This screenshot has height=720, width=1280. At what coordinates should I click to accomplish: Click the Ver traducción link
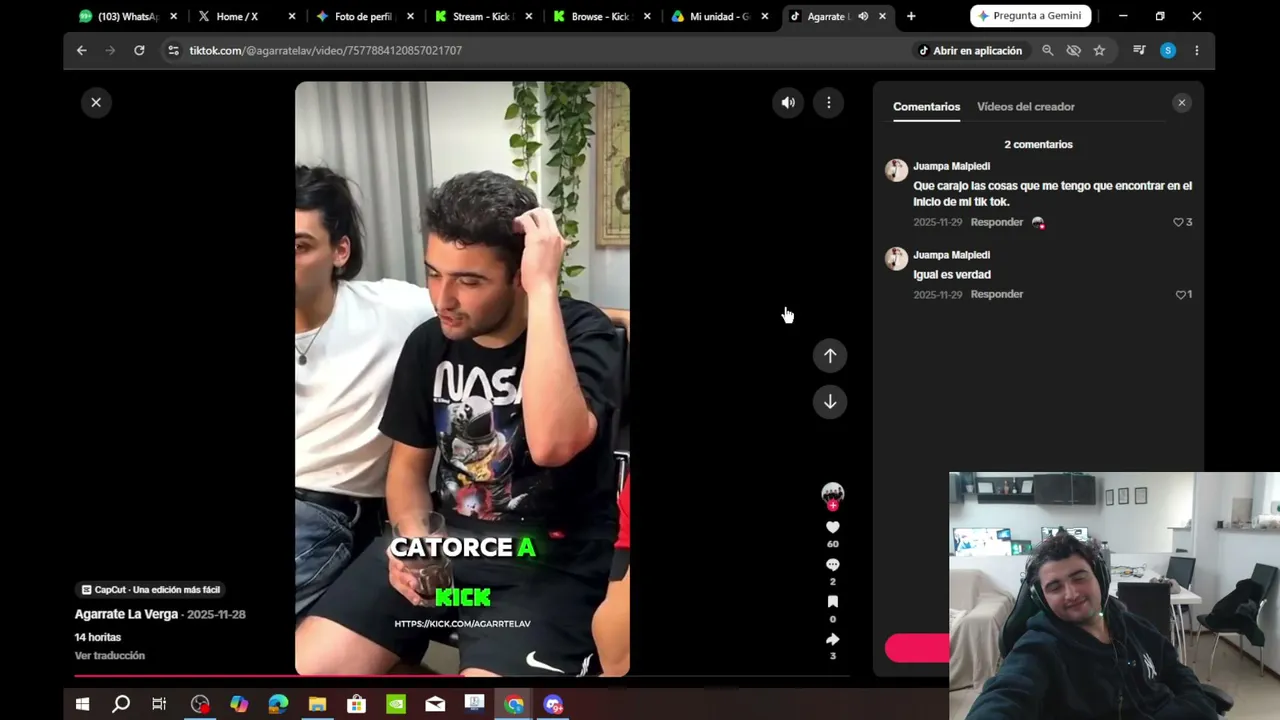(110, 656)
